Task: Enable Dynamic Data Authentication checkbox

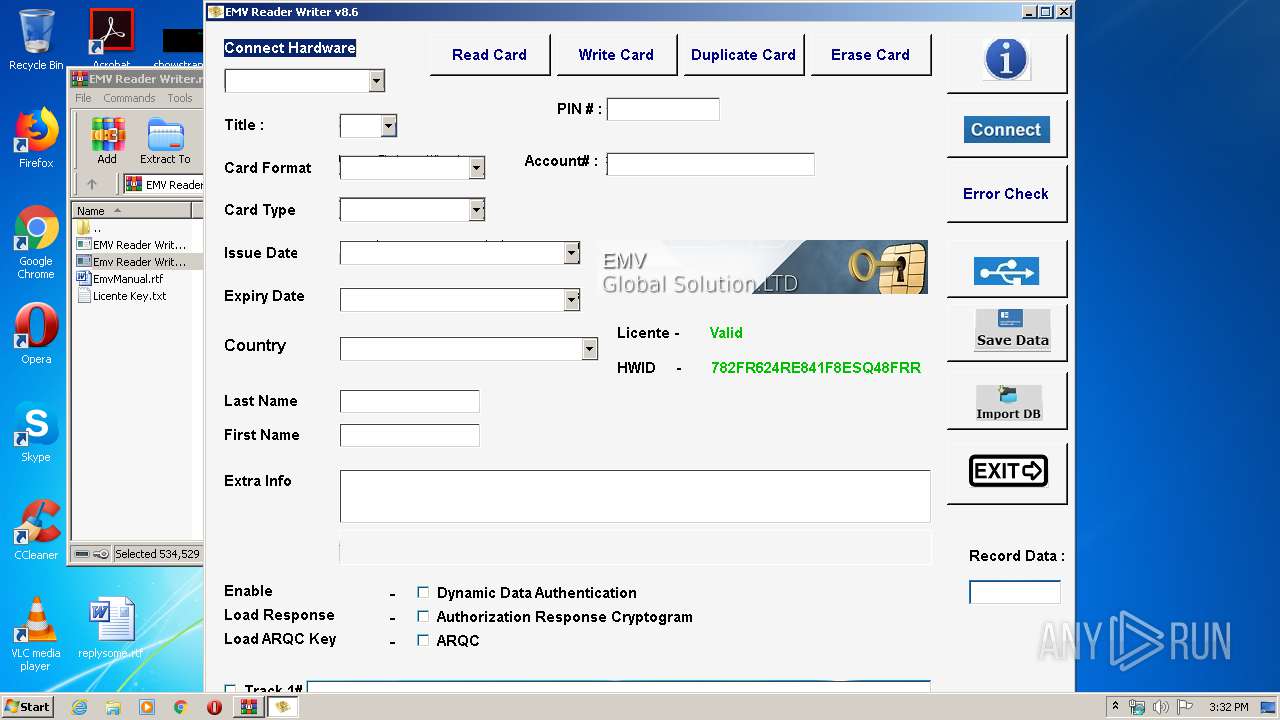Action: 423,592
